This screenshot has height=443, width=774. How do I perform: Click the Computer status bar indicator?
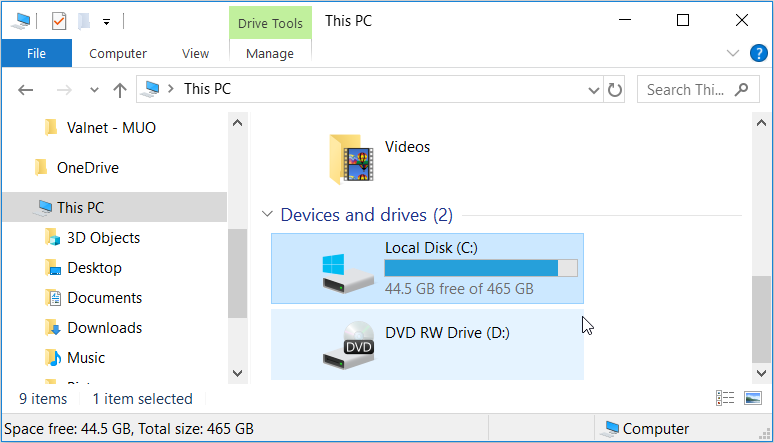tap(645, 429)
